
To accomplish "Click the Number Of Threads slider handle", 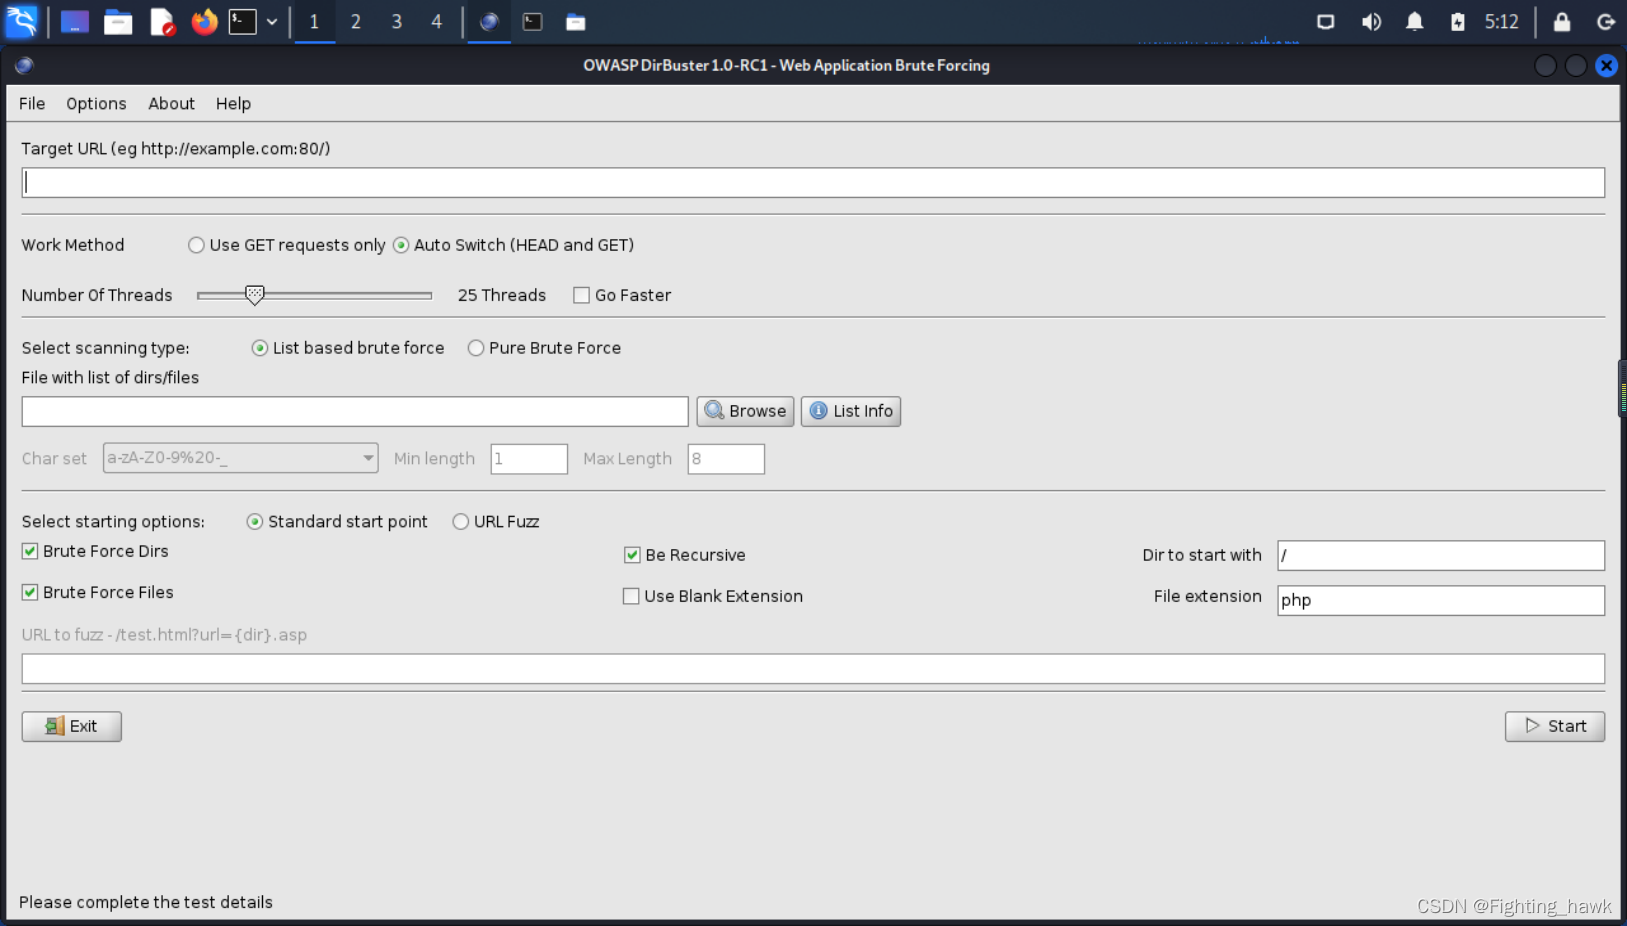I will [x=255, y=295].
